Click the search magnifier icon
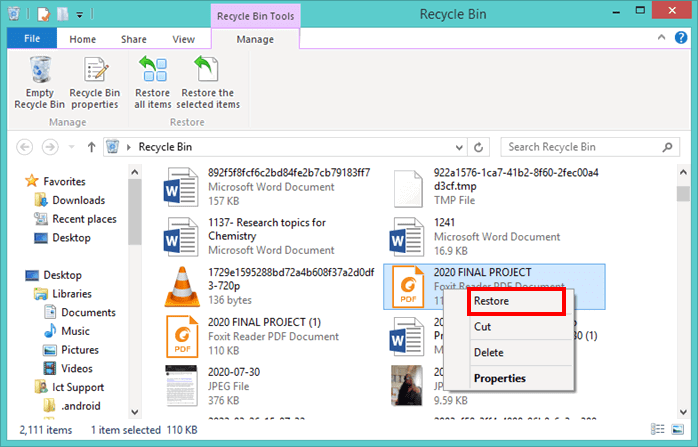698x447 pixels. pos(667,147)
